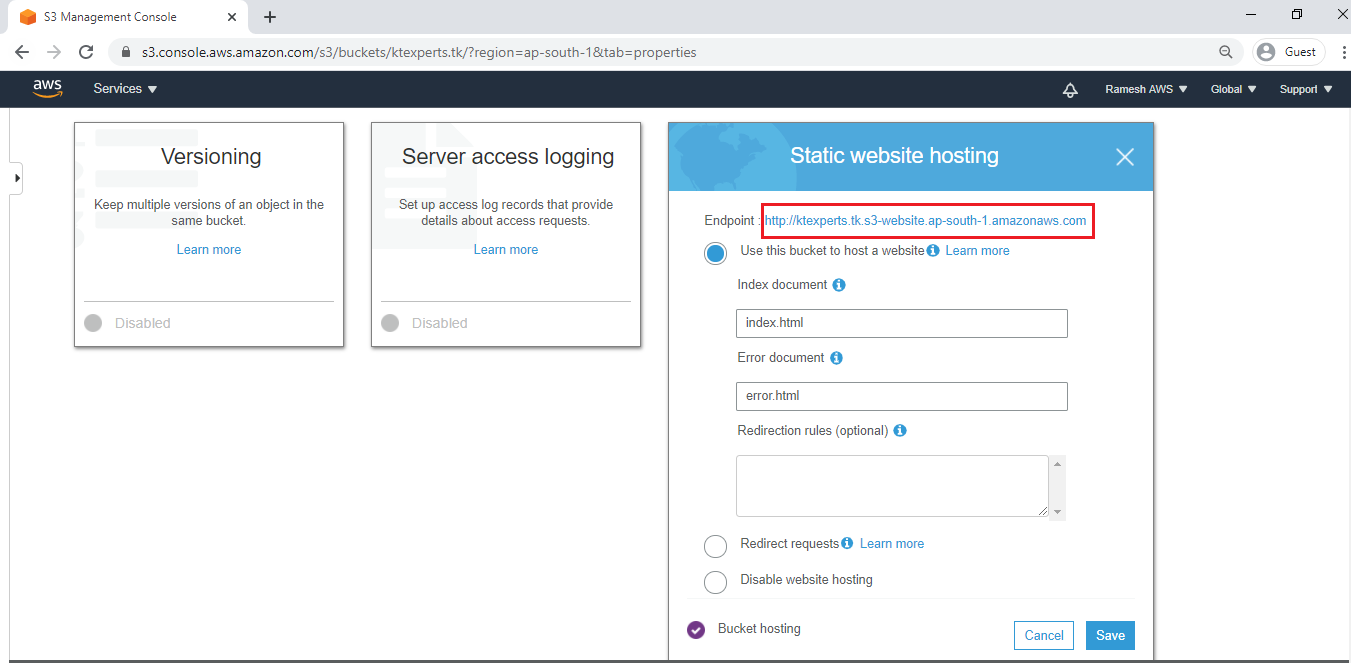Viewport: 1351px width, 663px height.
Task: Reload the page with refresh icon
Action: [86, 52]
